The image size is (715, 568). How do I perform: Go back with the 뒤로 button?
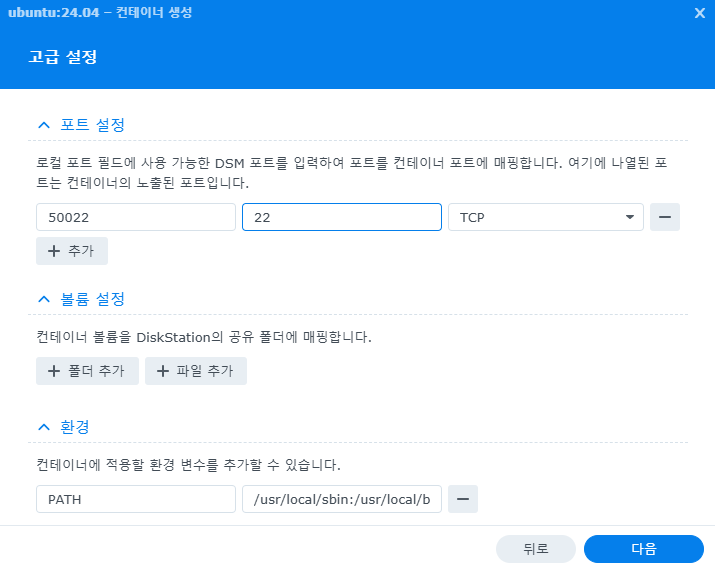coord(536,549)
